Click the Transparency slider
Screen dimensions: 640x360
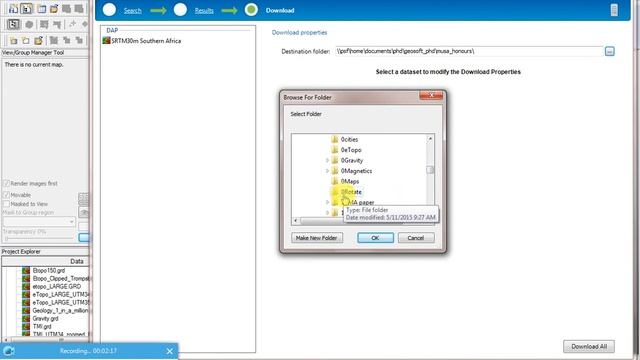[x=40, y=238]
